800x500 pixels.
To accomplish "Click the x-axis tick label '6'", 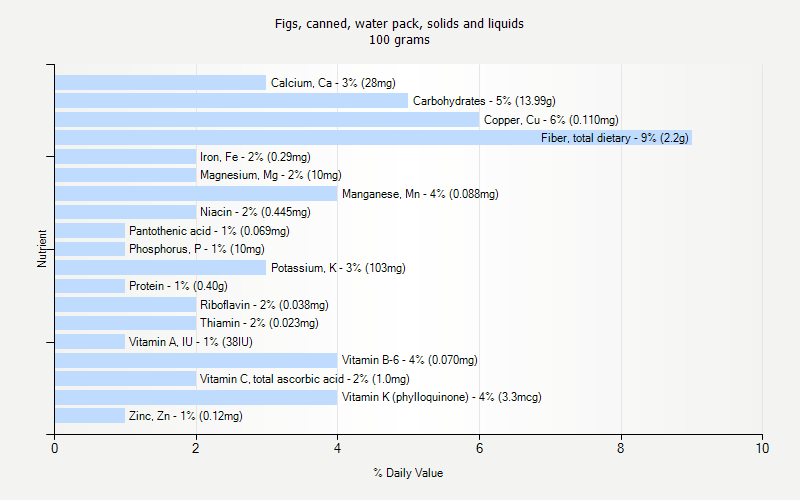I will pos(479,448).
